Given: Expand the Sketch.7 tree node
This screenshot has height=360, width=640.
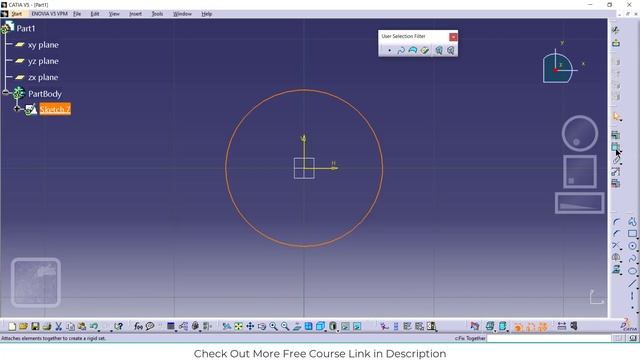Looking at the screenshot, I should 17,109.
